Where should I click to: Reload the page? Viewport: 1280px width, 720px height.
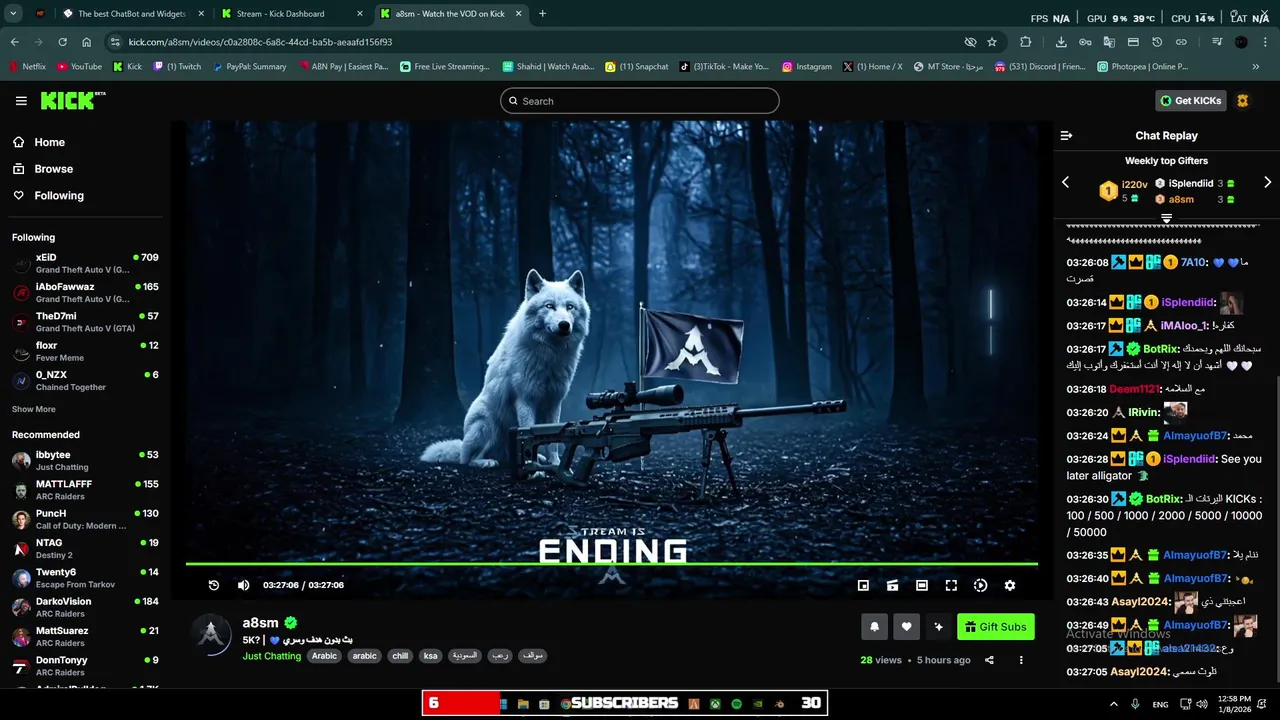[62, 42]
